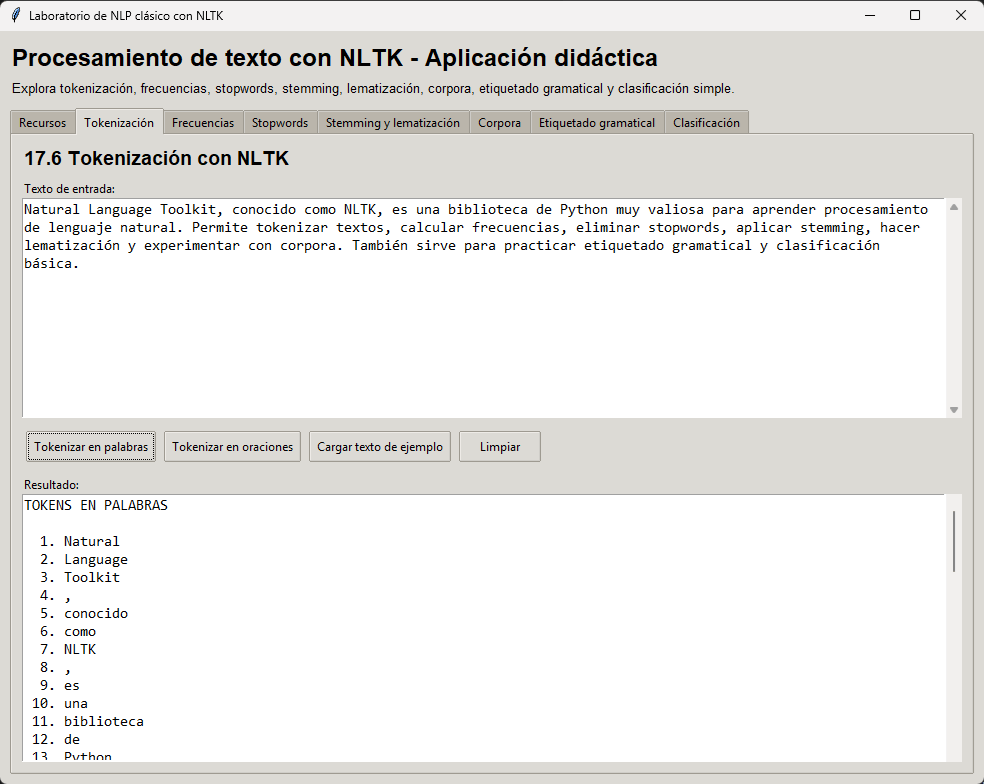Viewport: 984px width, 784px height.
Task: Switch to the Etiquetado gramatical tab
Action: (597, 122)
